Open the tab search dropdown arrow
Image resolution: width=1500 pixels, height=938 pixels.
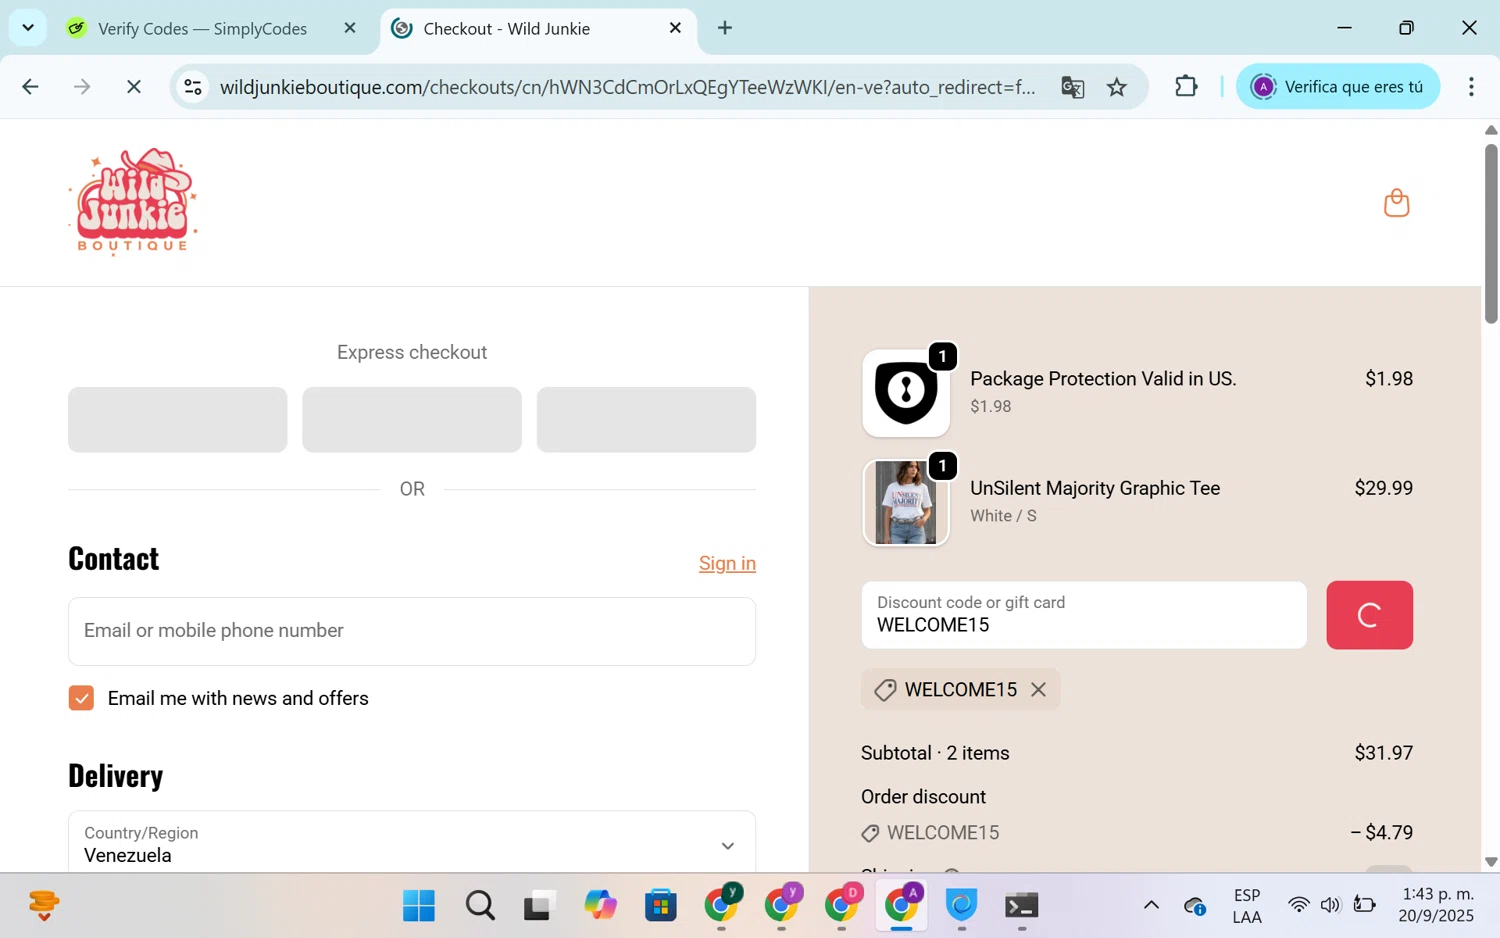[28, 28]
